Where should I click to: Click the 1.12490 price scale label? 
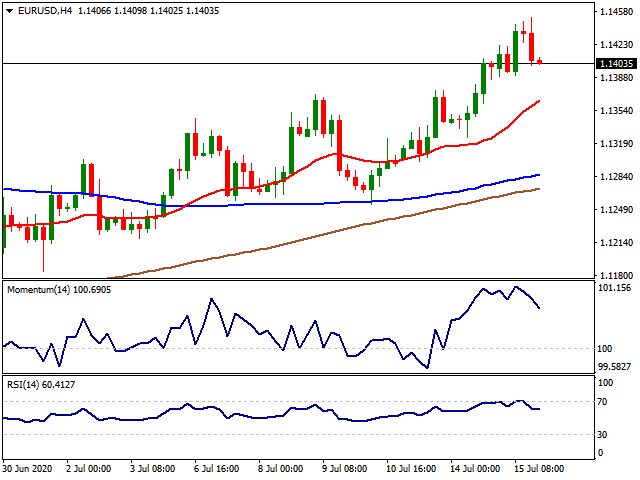pyautogui.click(x=616, y=210)
